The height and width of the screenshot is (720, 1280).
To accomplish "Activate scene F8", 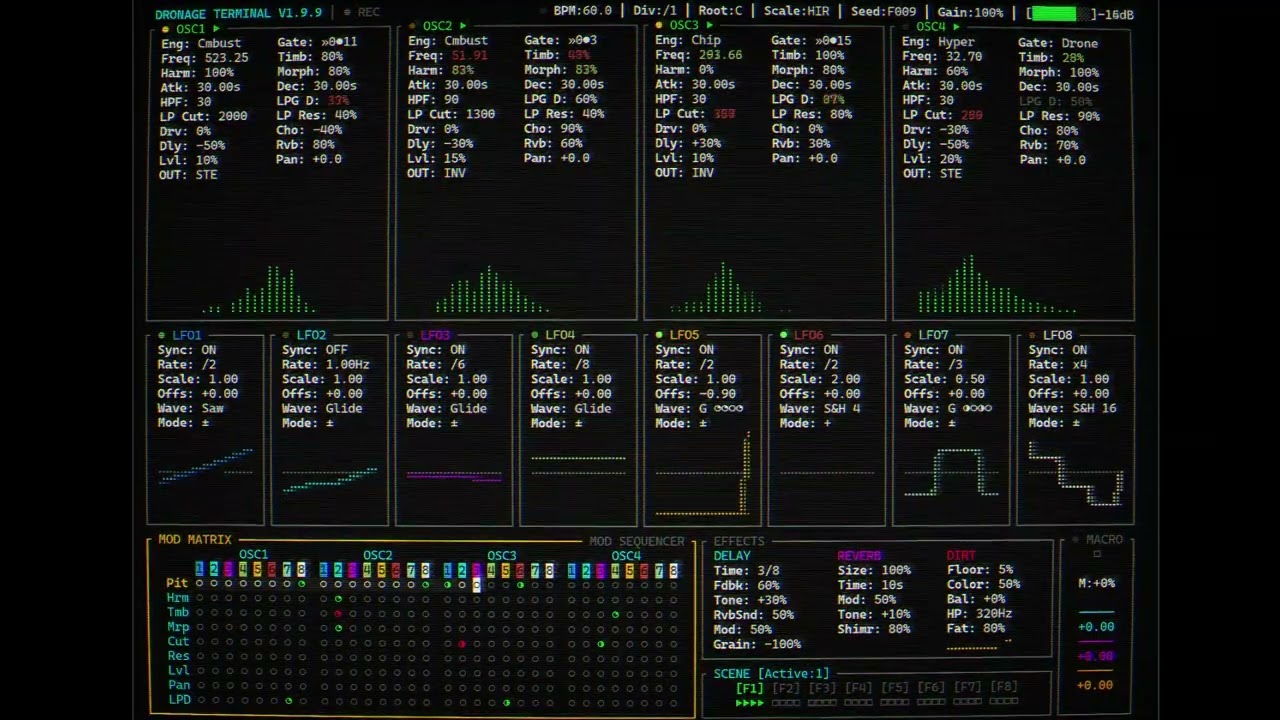I will click(1004, 688).
